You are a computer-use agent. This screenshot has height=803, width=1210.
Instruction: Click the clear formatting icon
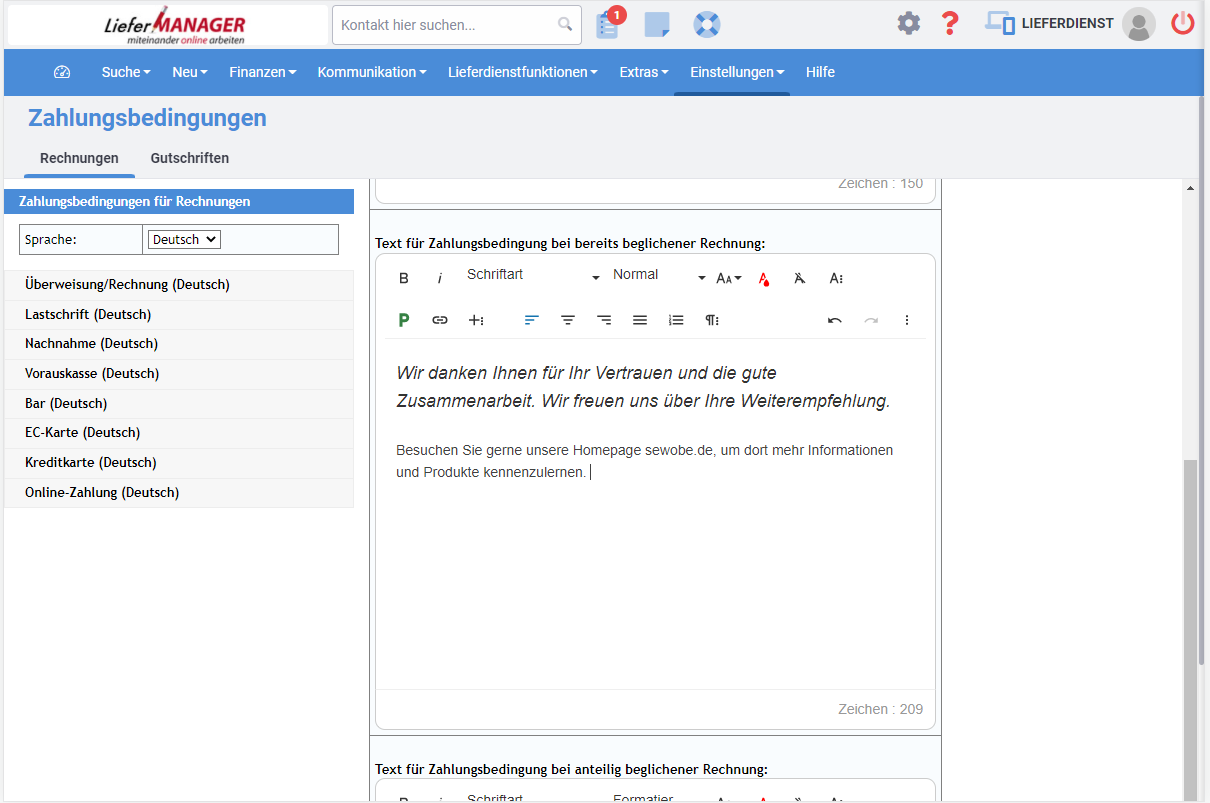[799, 278]
